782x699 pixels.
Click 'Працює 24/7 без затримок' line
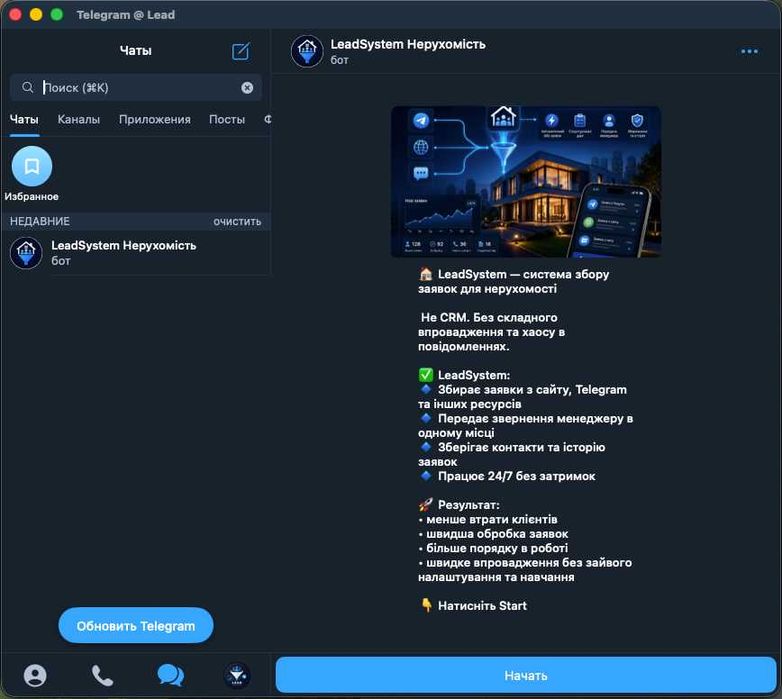516,476
